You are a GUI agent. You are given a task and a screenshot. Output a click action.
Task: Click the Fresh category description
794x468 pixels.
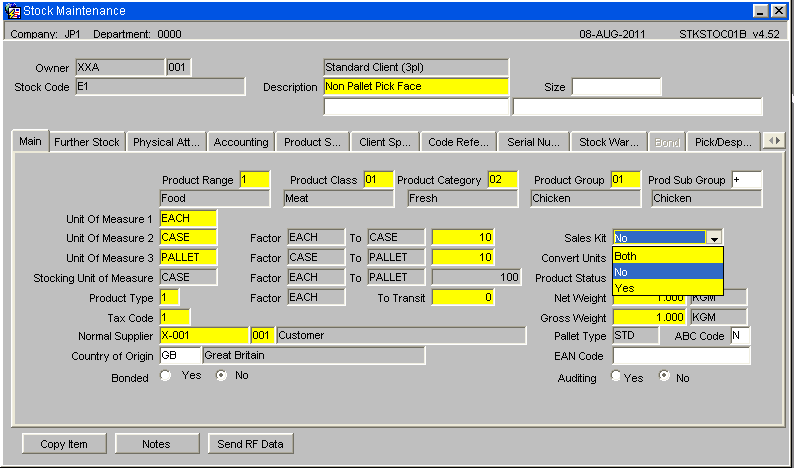[x=463, y=199]
